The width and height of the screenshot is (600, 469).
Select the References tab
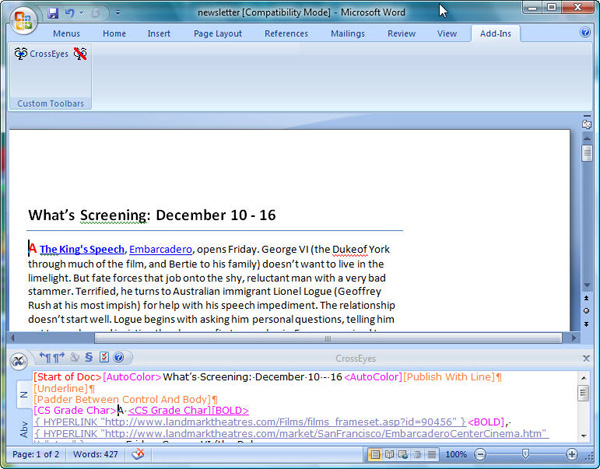[x=286, y=34]
